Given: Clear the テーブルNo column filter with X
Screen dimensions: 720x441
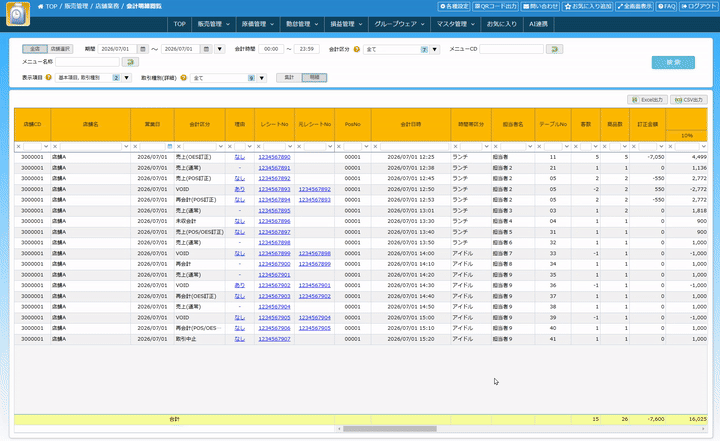Looking at the screenshot, I should 539,147.
